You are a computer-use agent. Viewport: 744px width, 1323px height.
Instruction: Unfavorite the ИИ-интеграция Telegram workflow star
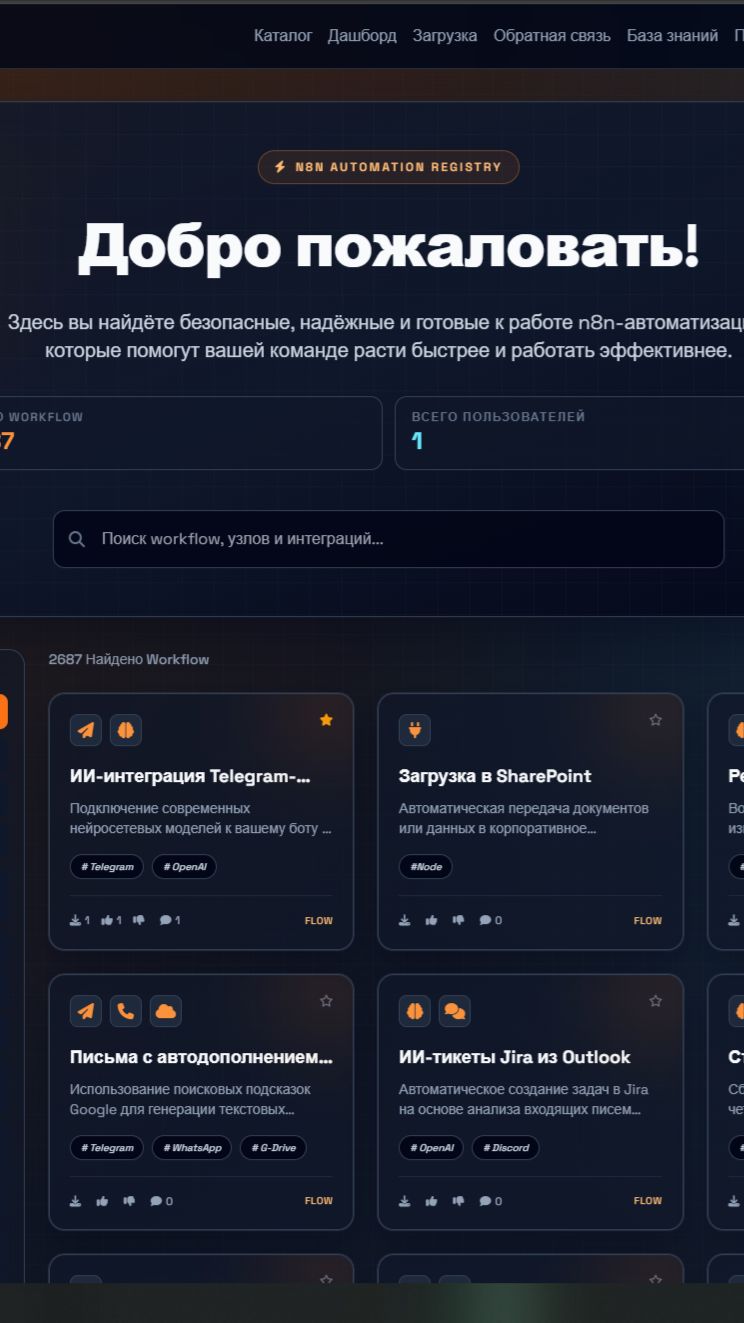point(326,720)
